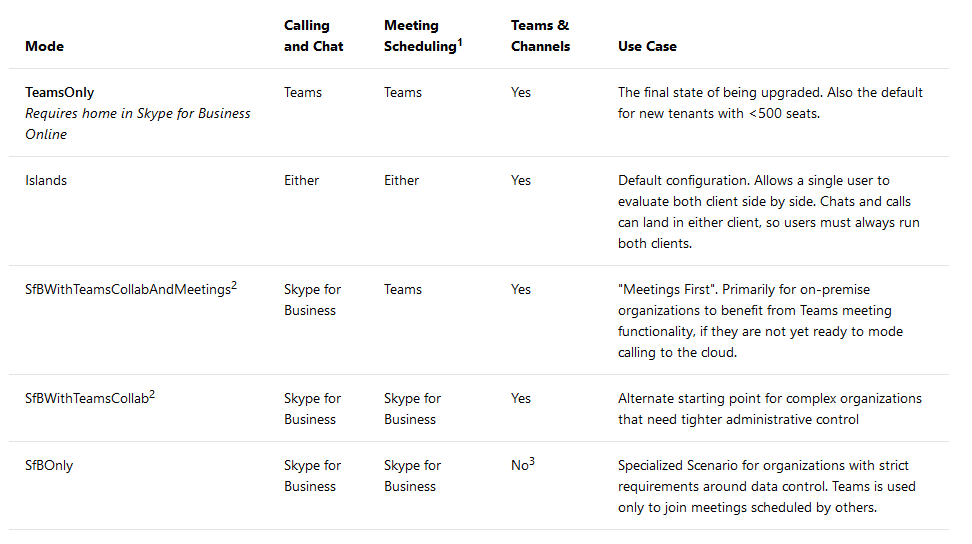Click the Teams & Channels column header
The width and height of the screenshot is (972, 544).
point(540,36)
